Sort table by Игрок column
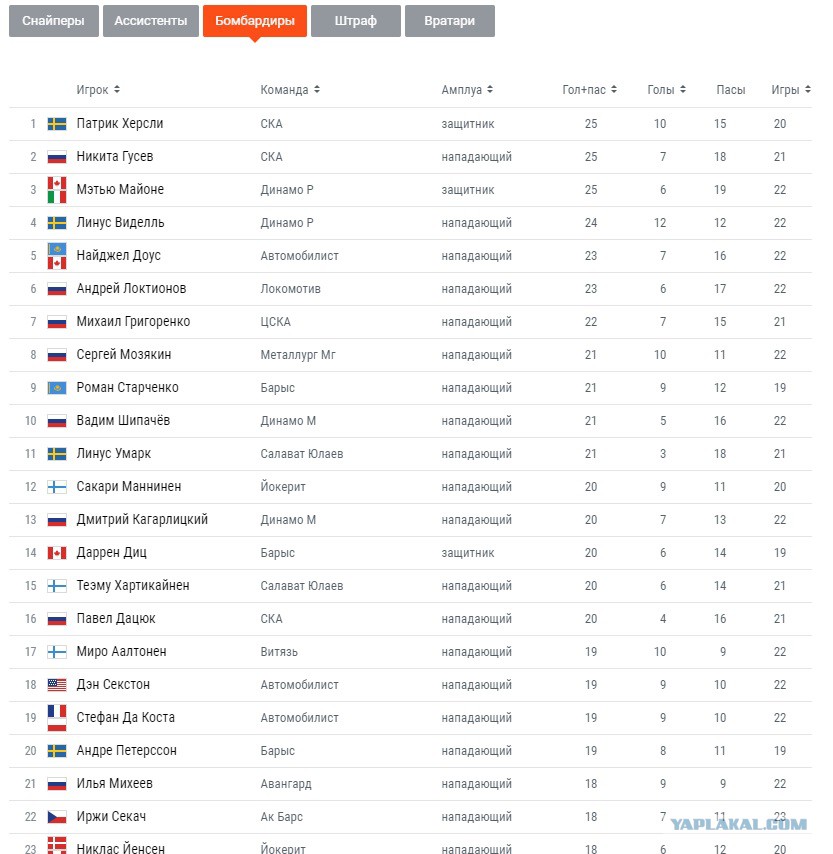 click(x=98, y=90)
